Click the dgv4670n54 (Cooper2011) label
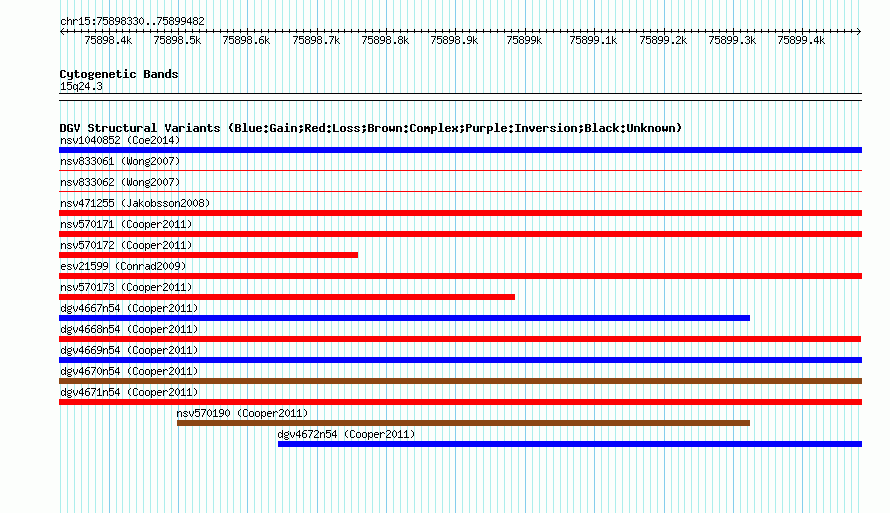Screen dimensions: 890x513 129,371
